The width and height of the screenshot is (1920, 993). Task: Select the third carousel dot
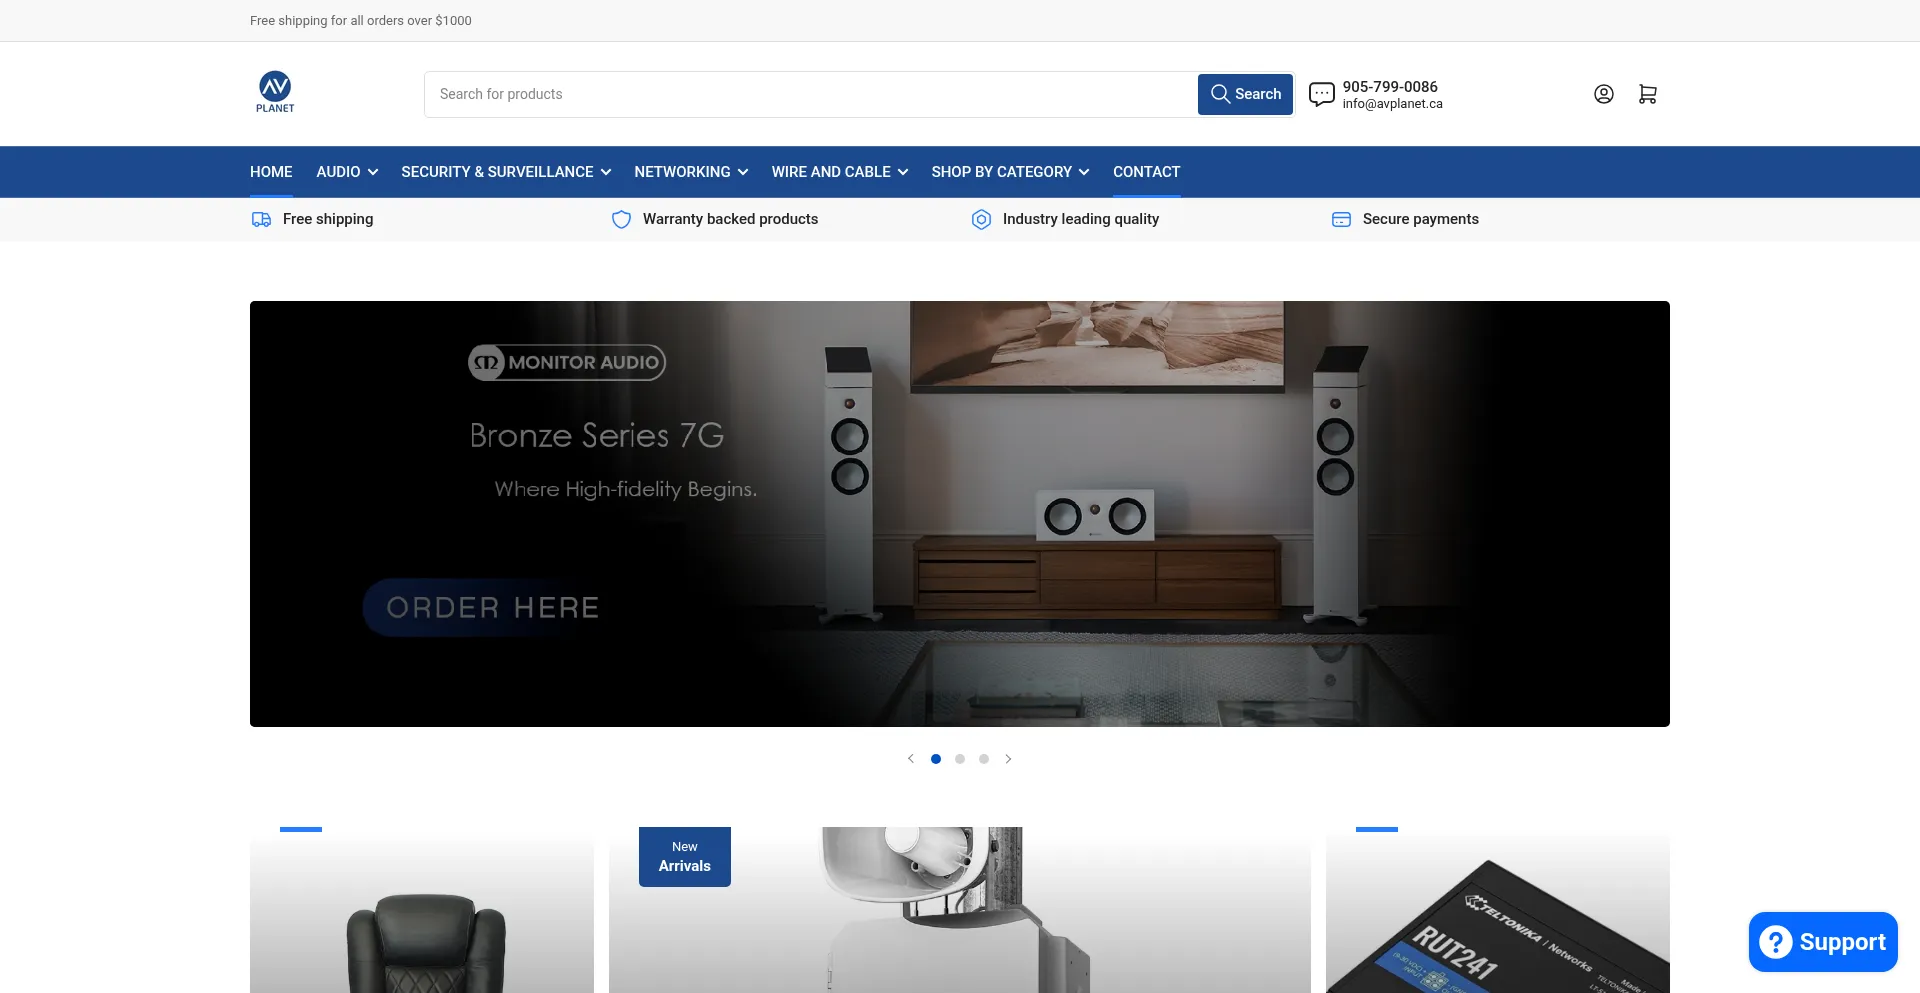pyautogui.click(x=984, y=759)
